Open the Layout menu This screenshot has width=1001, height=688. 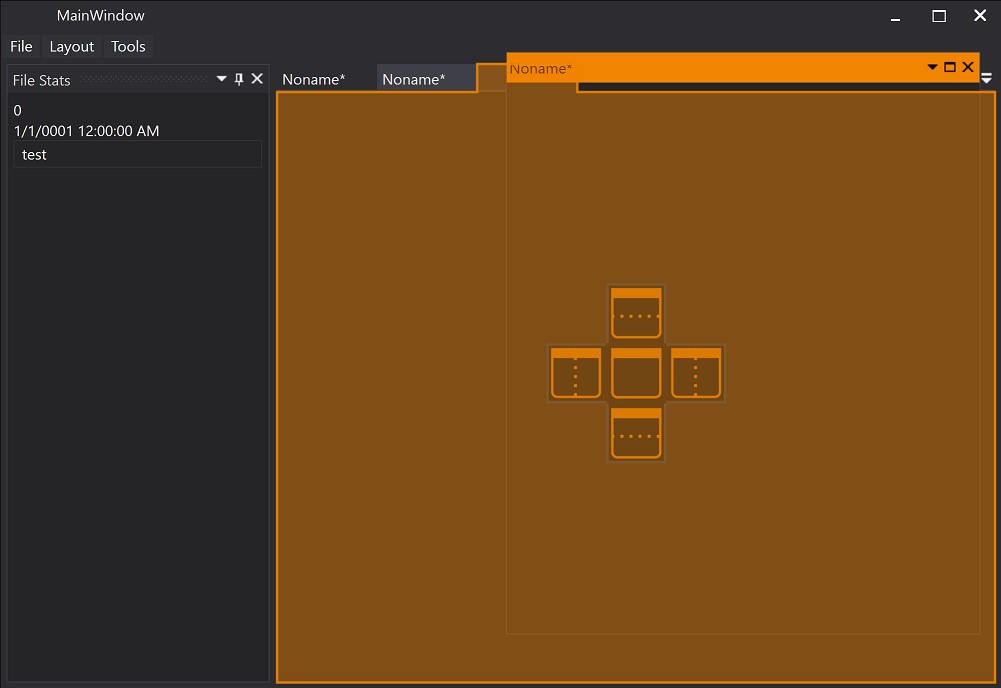point(72,47)
